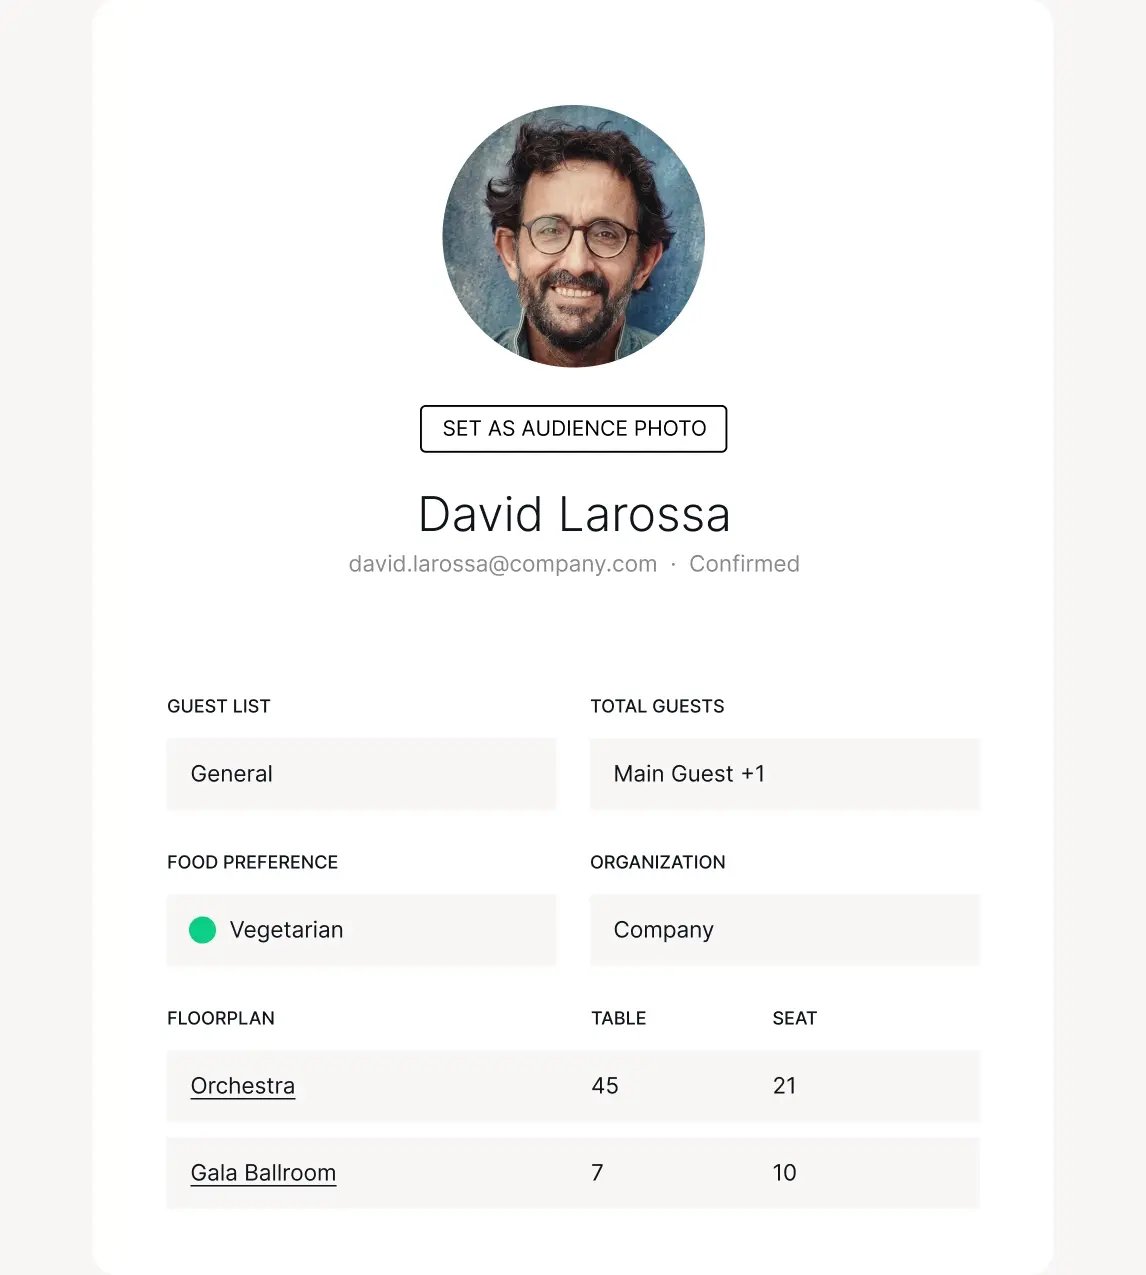The image size is (1146, 1275).
Task: Select table number 7 in Gala Ballroom row
Action: pyautogui.click(x=597, y=1173)
